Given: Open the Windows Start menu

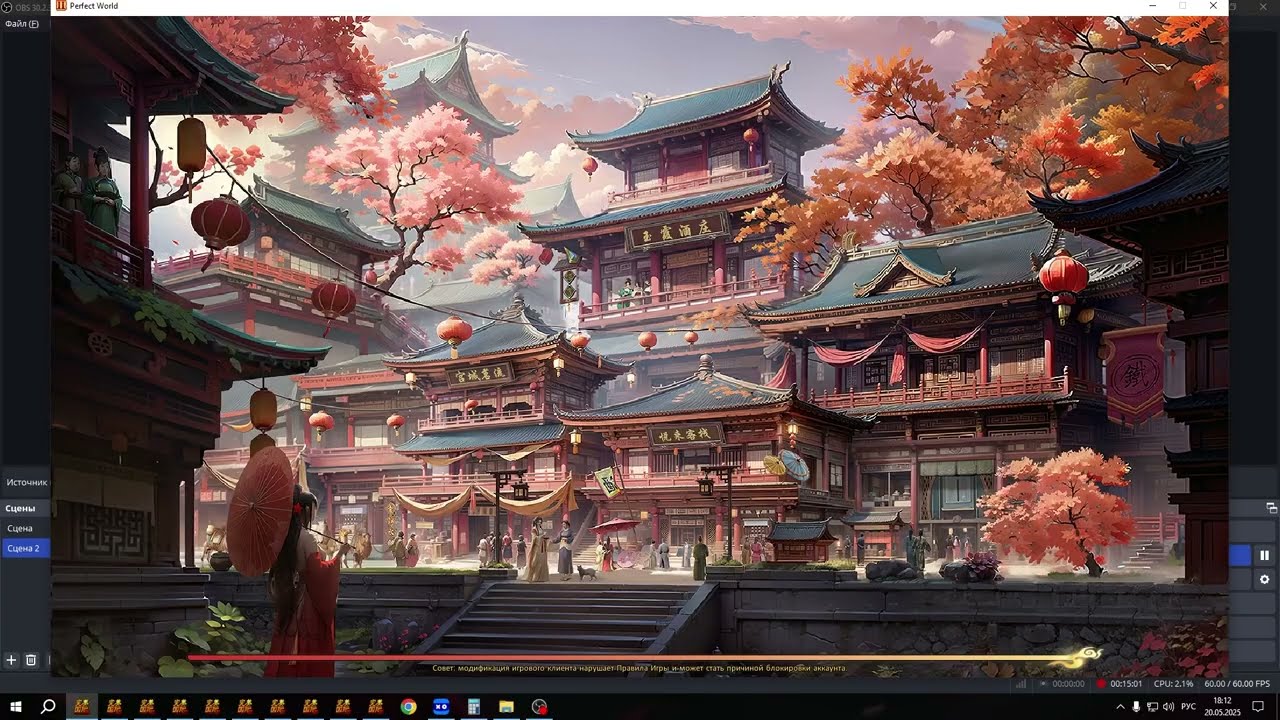Looking at the screenshot, I should 16,707.
